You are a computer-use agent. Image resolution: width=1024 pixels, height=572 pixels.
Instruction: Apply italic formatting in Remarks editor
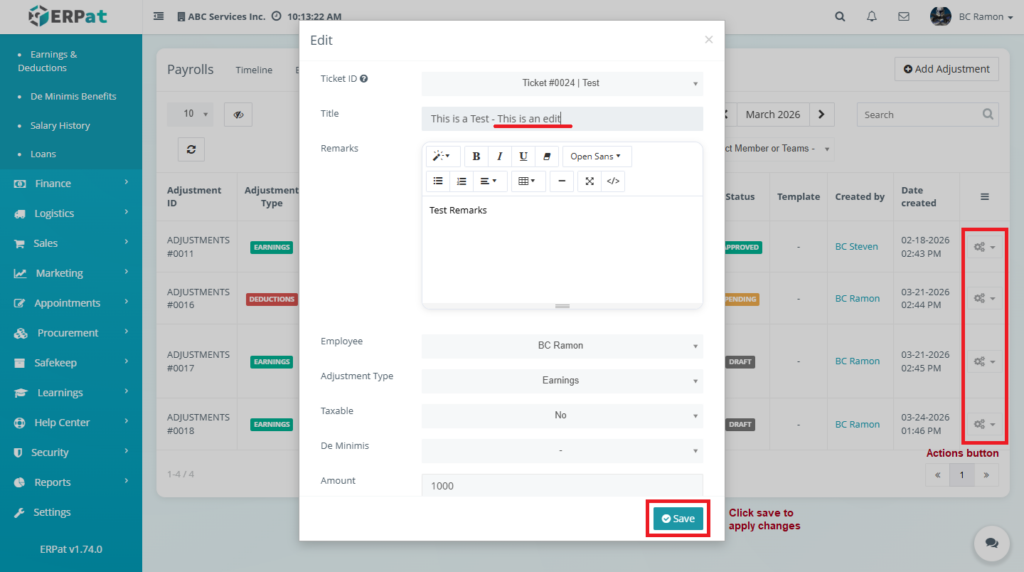pyautogui.click(x=500, y=156)
